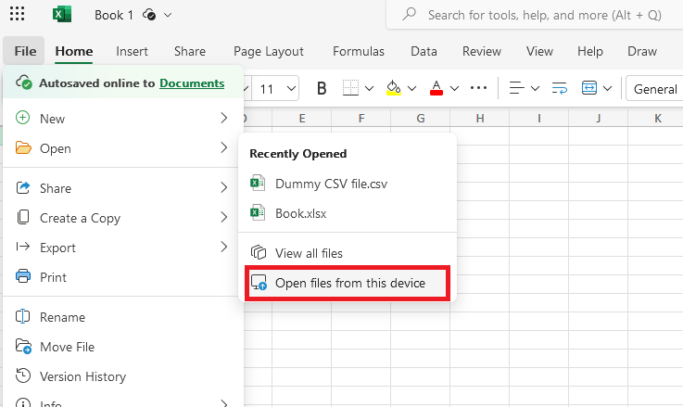
Task: Expand the font color dropdown arrow
Action: click(454, 89)
